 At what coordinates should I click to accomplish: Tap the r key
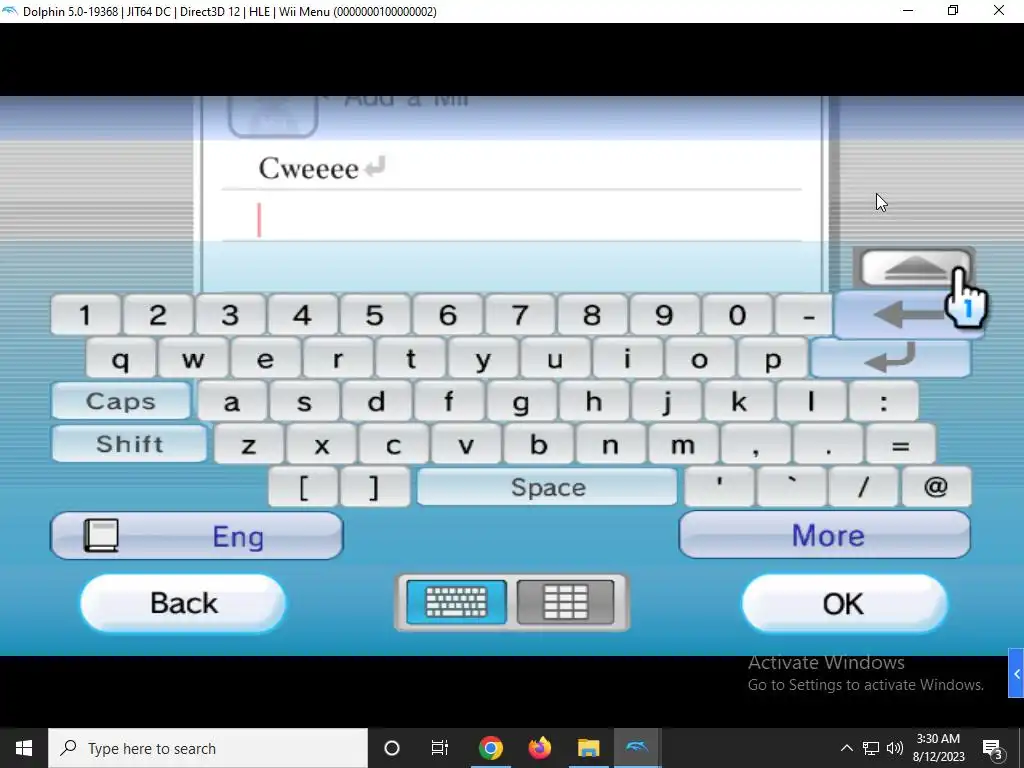click(338, 359)
